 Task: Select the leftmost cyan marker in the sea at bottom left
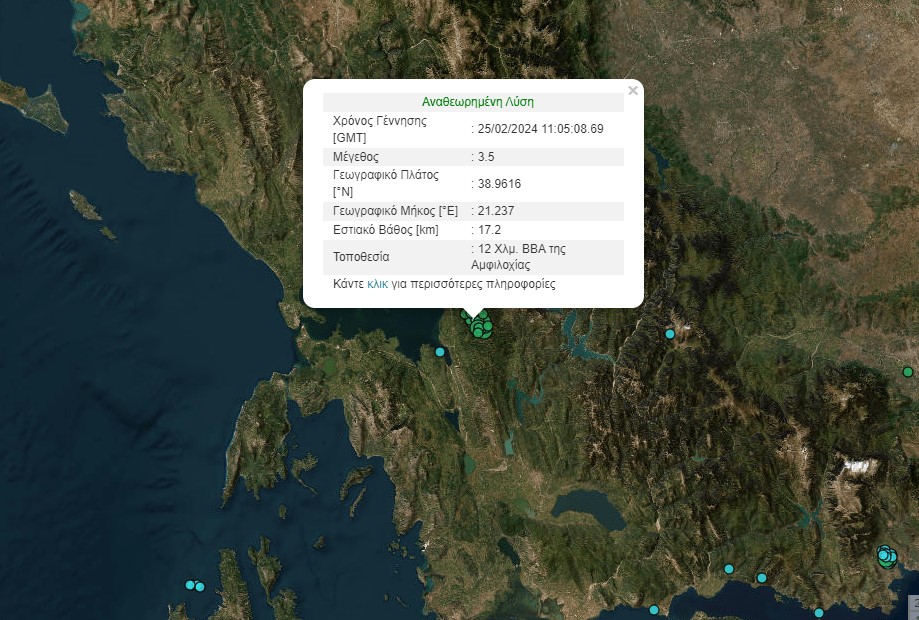pos(190,585)
